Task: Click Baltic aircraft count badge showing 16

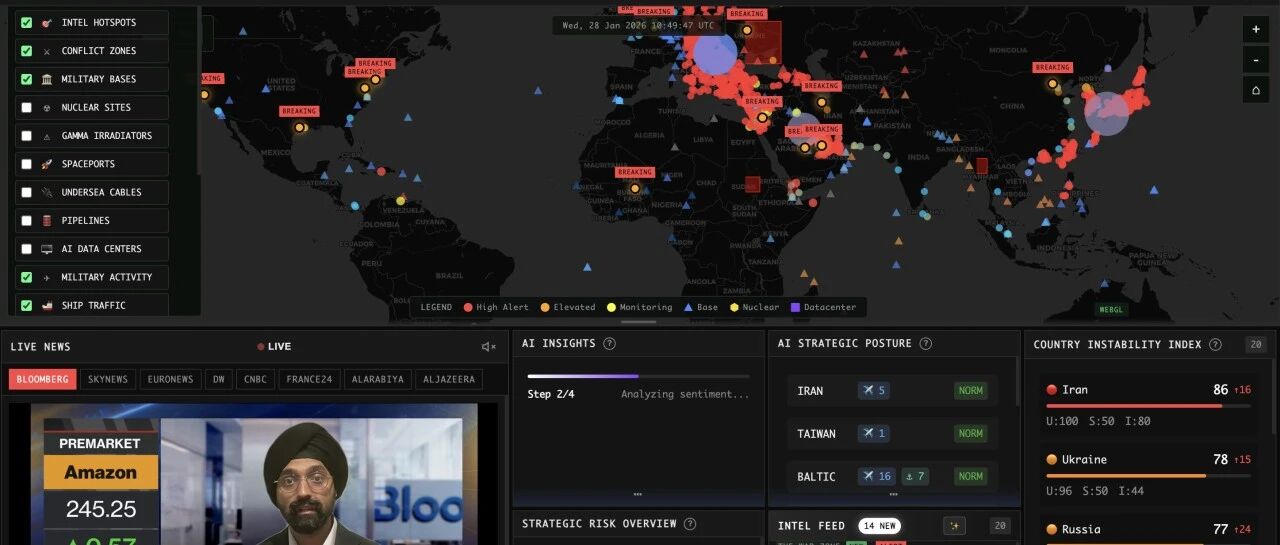Action: 877,477
